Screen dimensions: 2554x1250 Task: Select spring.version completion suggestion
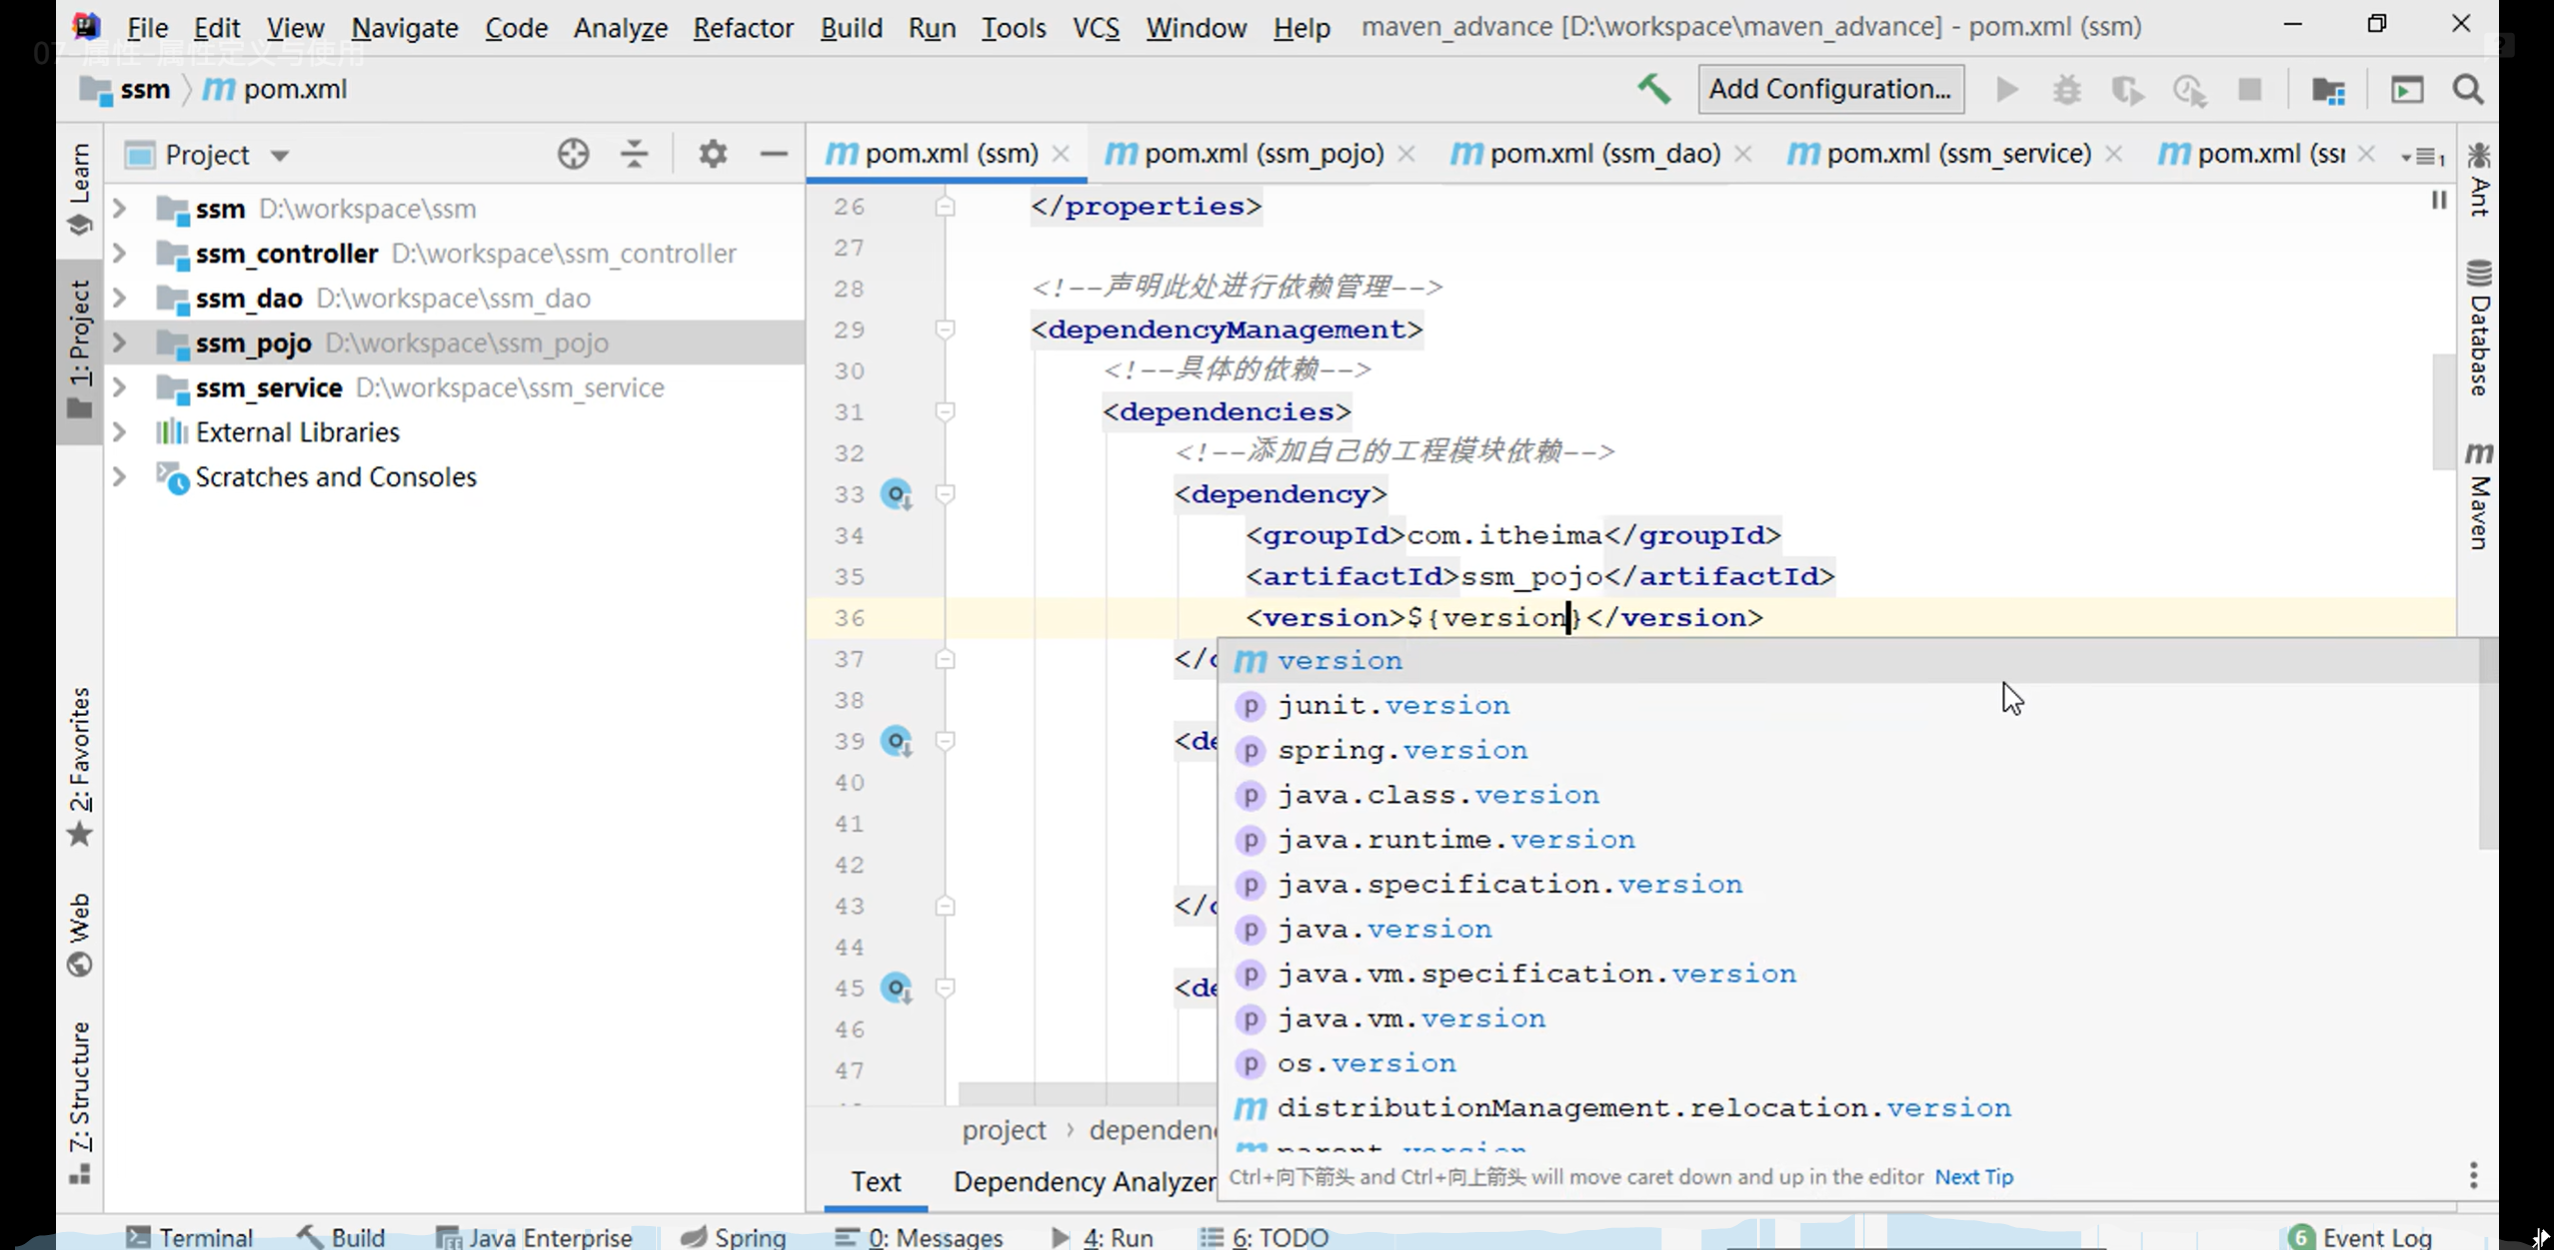[x=1402, y=750]
